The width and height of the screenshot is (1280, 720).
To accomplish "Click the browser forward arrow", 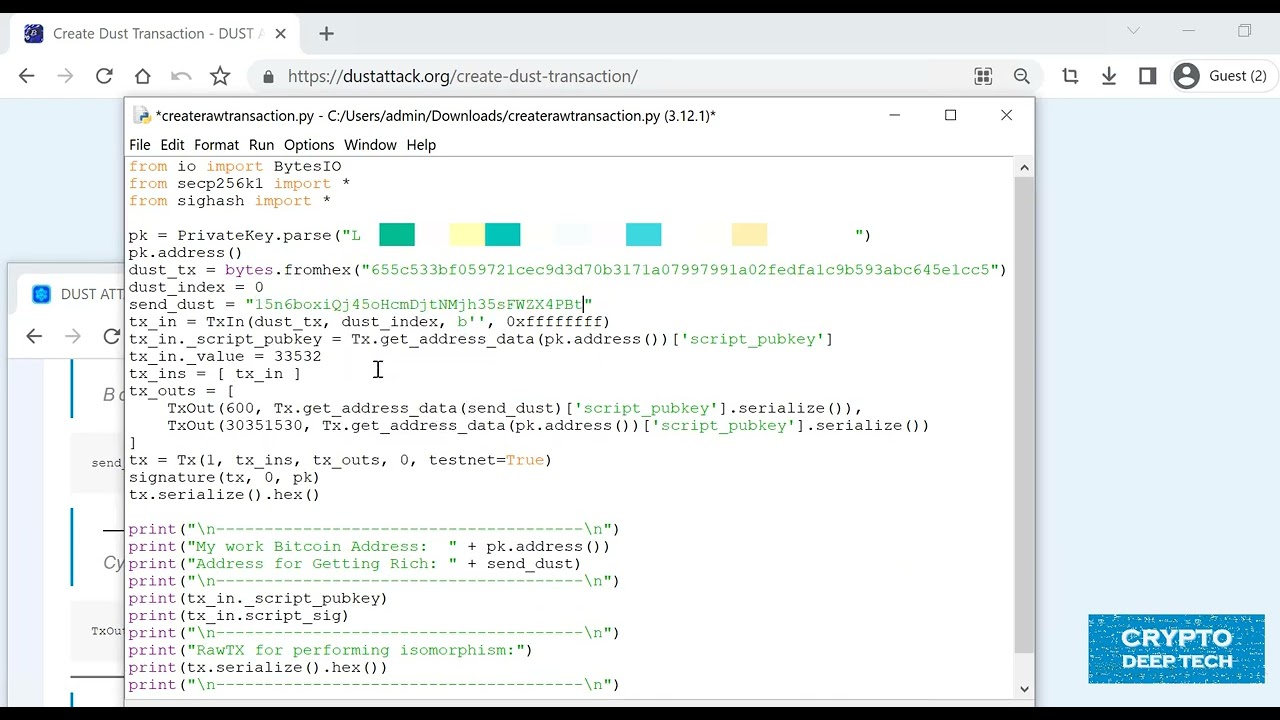I will coord(65,76).
